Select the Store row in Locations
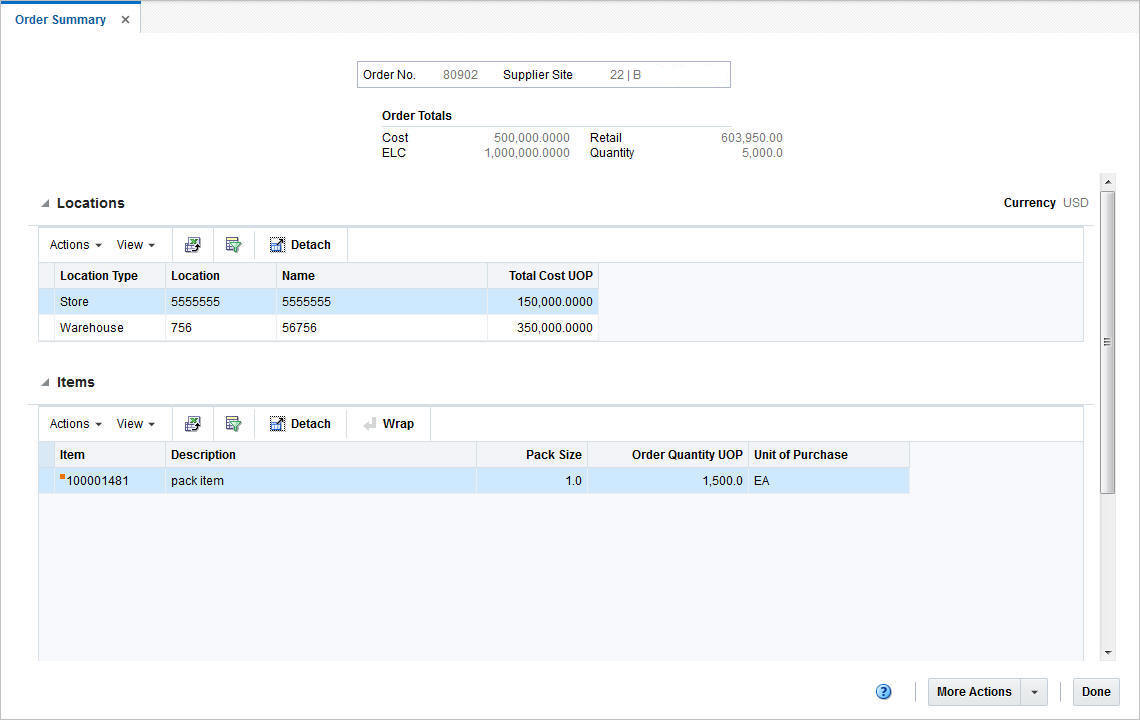This screenshot has width=1140, height=720. click(x=300, y=301)
